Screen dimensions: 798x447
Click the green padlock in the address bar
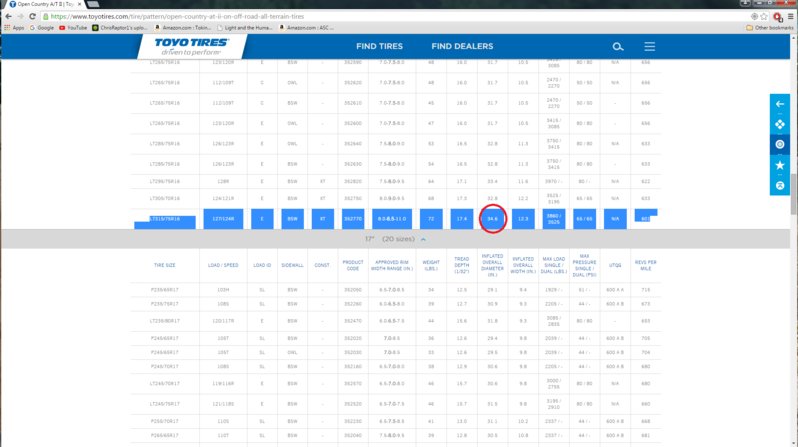click(46, 16)
